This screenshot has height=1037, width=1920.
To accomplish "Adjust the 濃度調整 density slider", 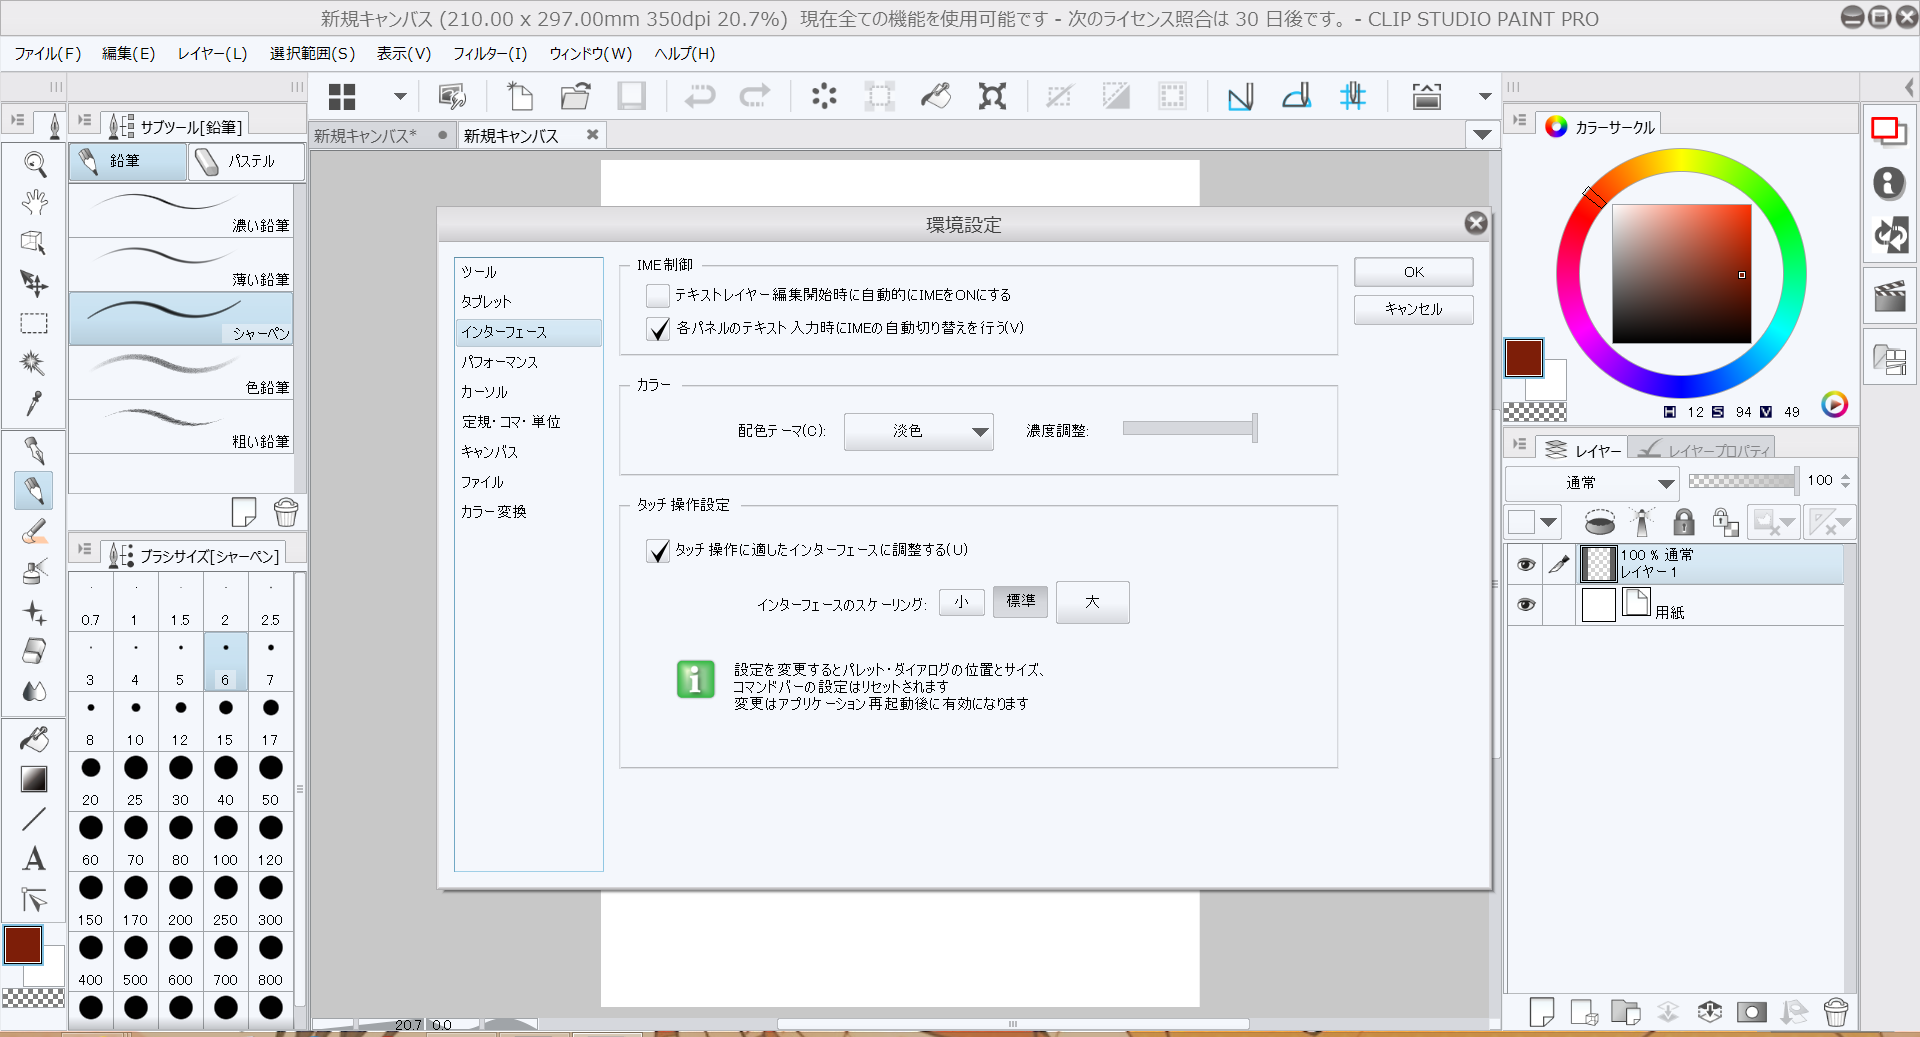I will point(1188,429).
